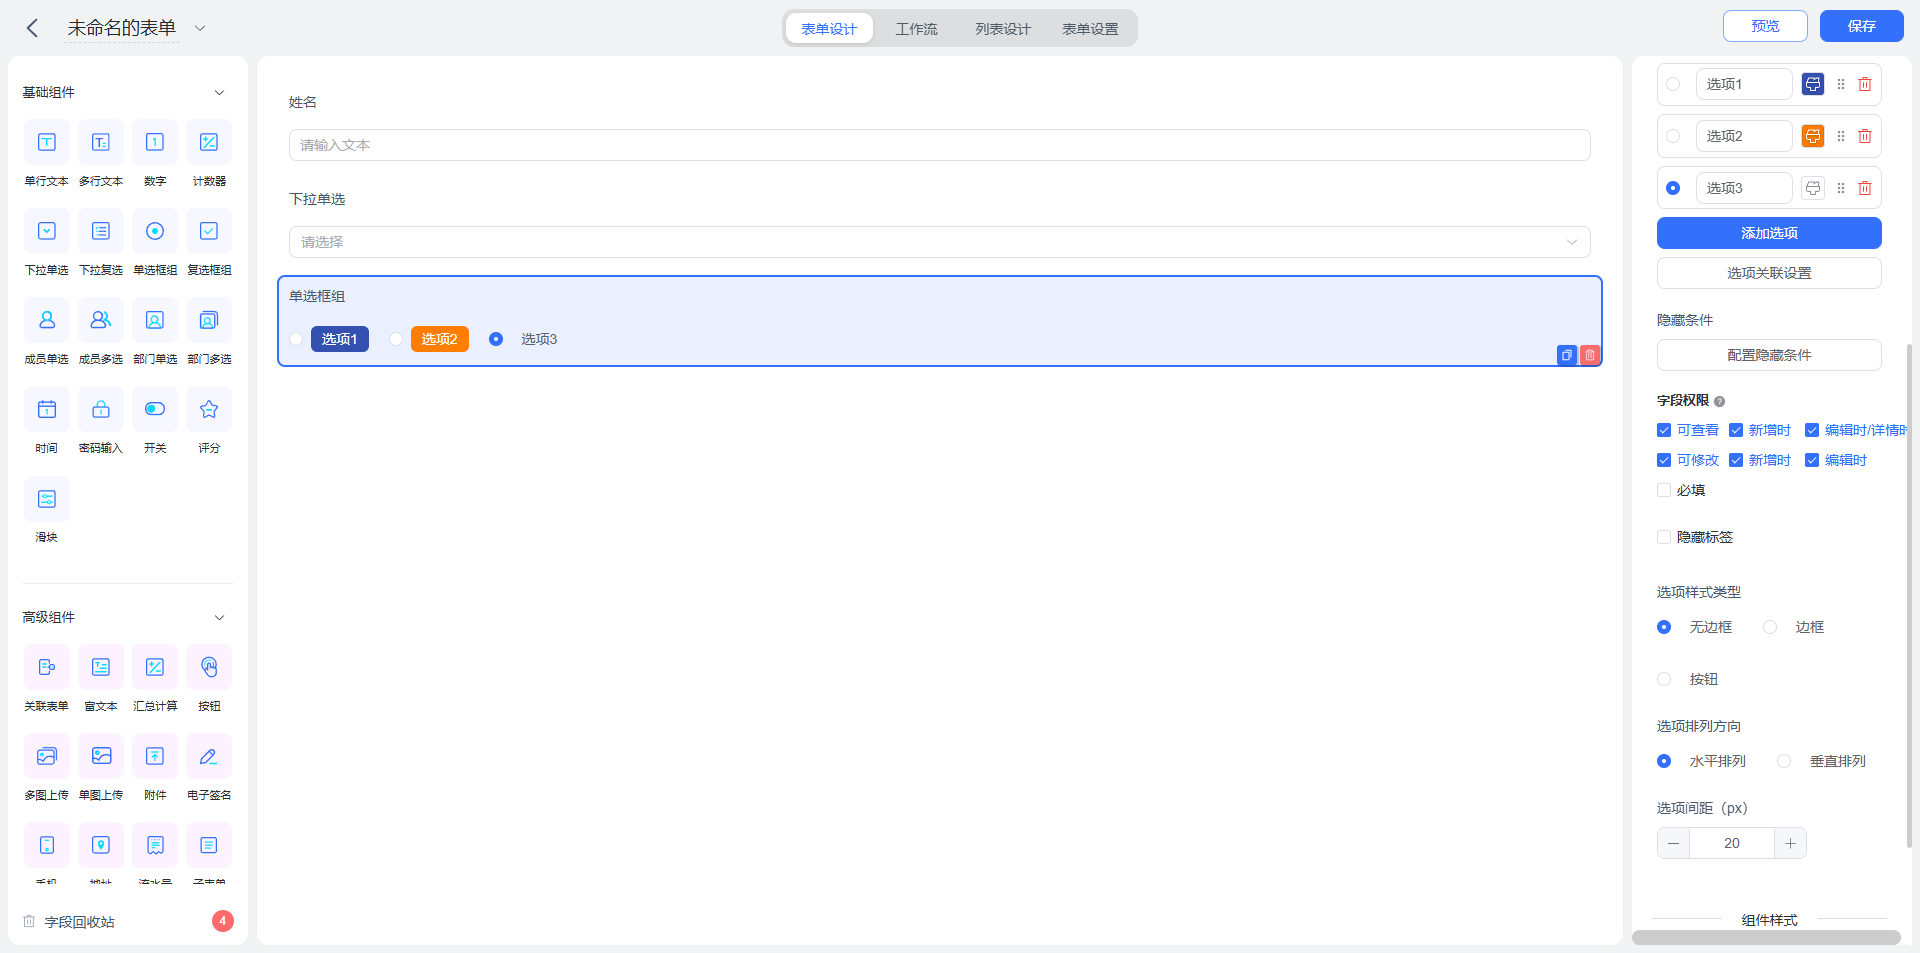This screenshot has width=1920, height=953.
Task: Switch to the 工作流 tab
Action: (916, 29)
